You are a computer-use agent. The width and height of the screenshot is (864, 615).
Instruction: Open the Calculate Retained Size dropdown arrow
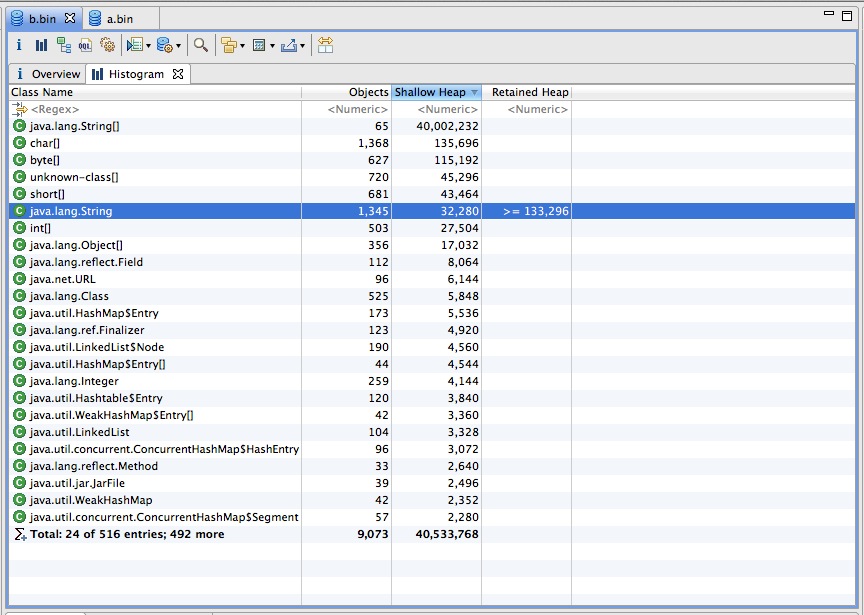(x=271, y=46)
